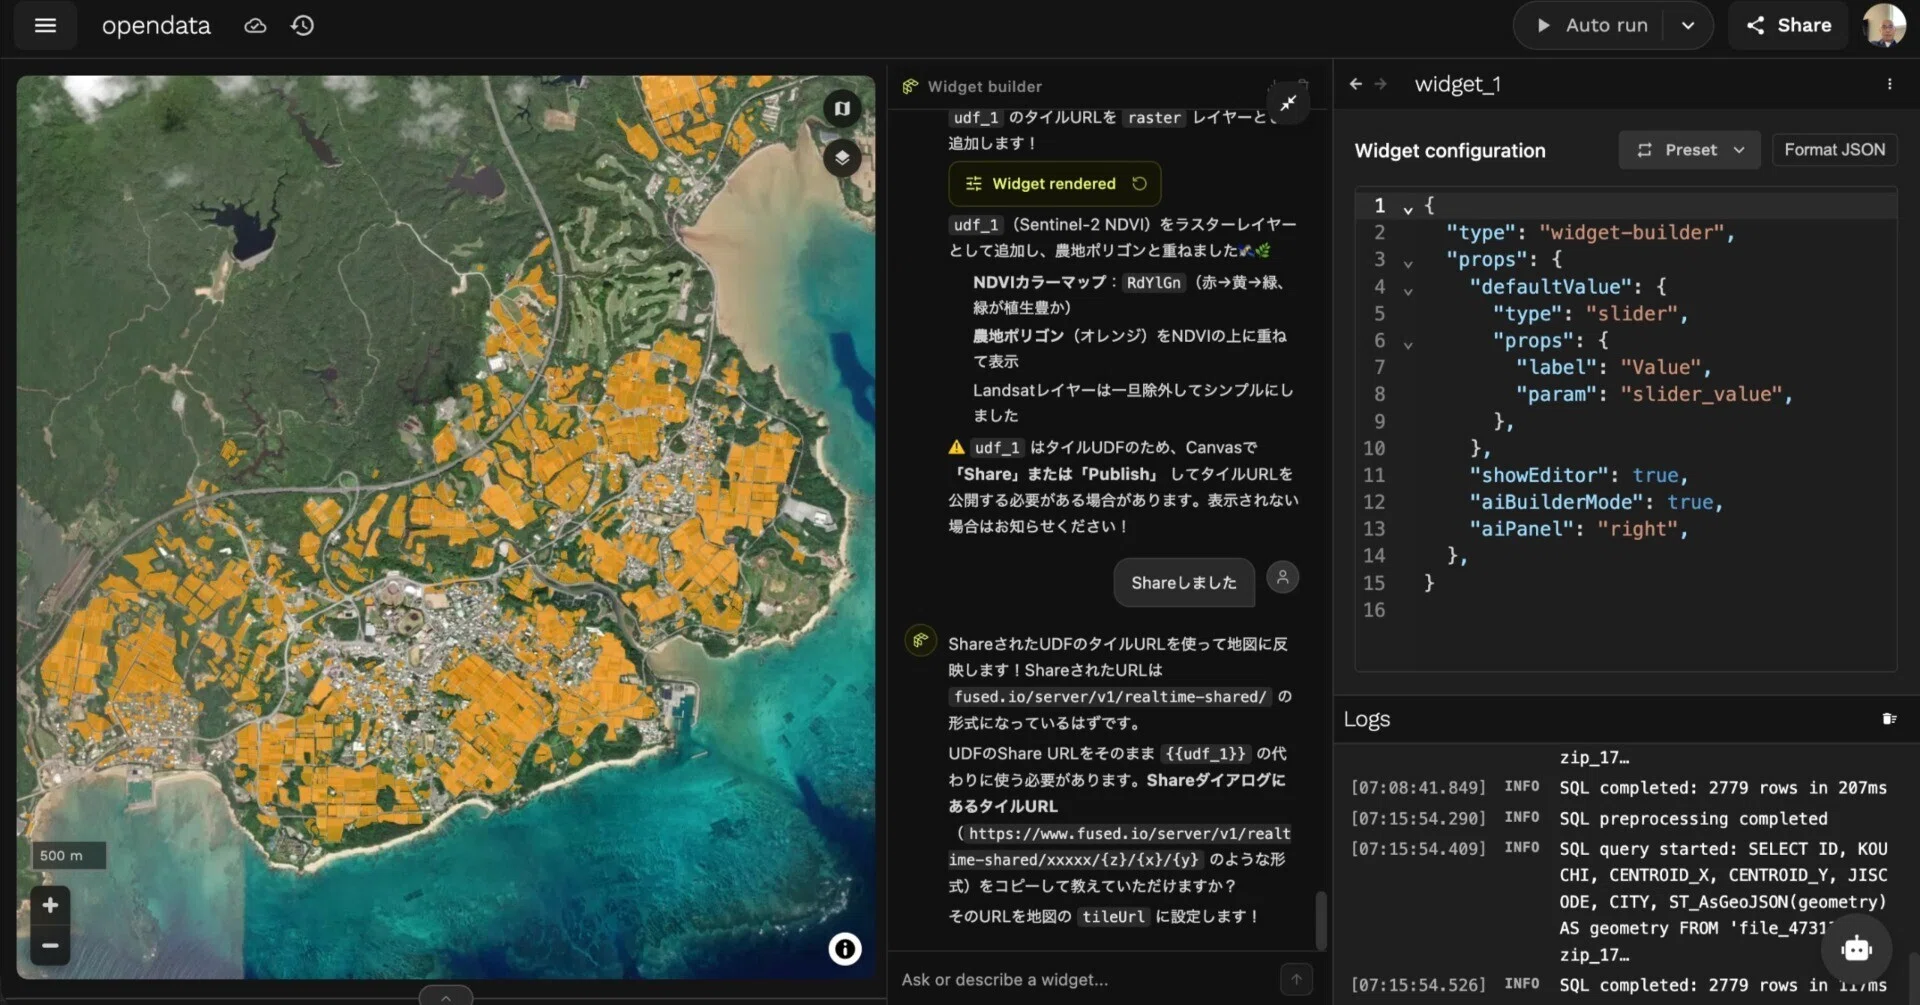The image size is (1920, 1005).
Task: Click the "Value" label string in JSON
Action: click(x=1660, y=368)
